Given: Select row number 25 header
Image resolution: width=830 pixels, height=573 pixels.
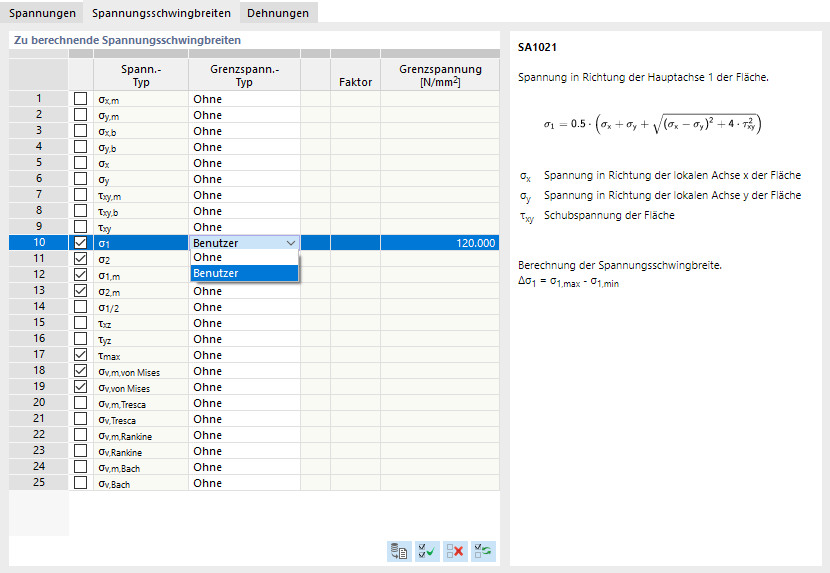Looking at the screenshot, I should (39, 482).
